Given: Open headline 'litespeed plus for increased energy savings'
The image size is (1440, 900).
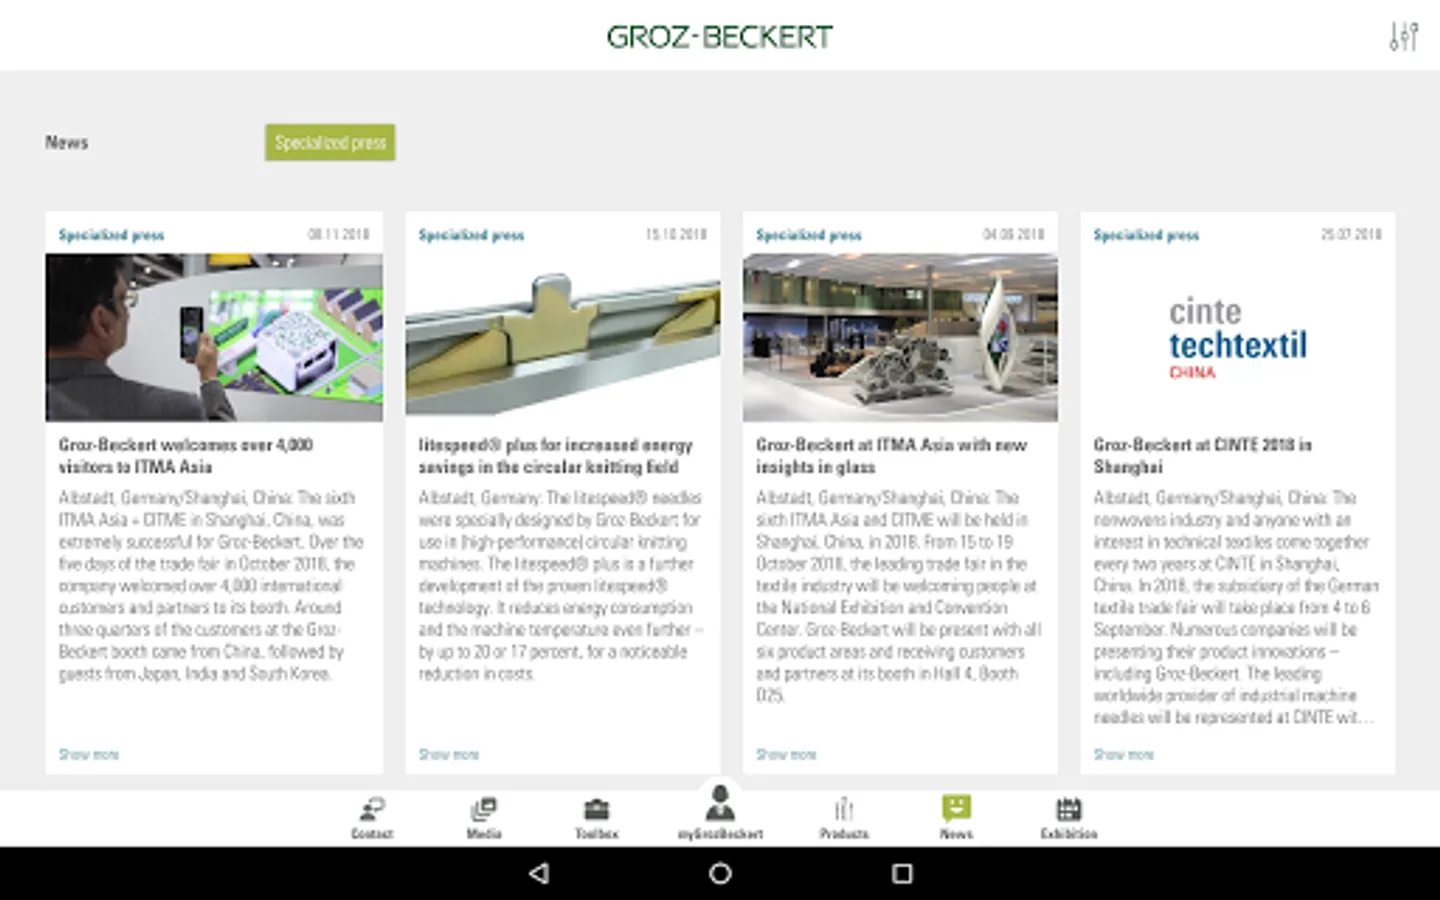Looking at the screenshot, I should pos(555,455).
